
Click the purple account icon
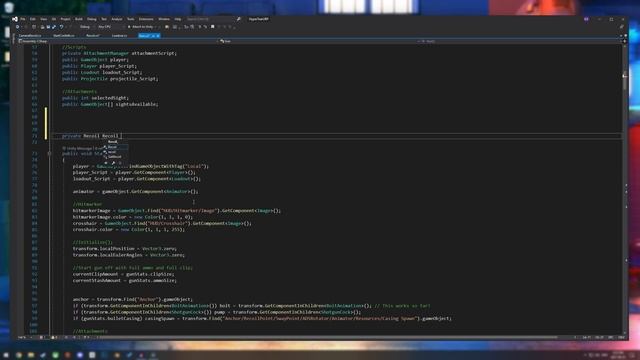point(587,19)
